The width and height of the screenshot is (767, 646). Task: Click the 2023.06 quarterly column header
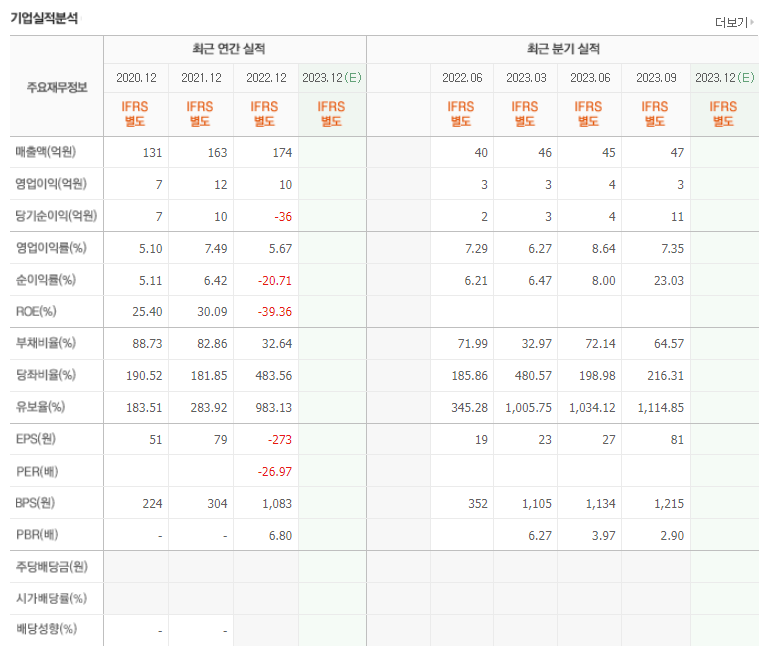590,78
